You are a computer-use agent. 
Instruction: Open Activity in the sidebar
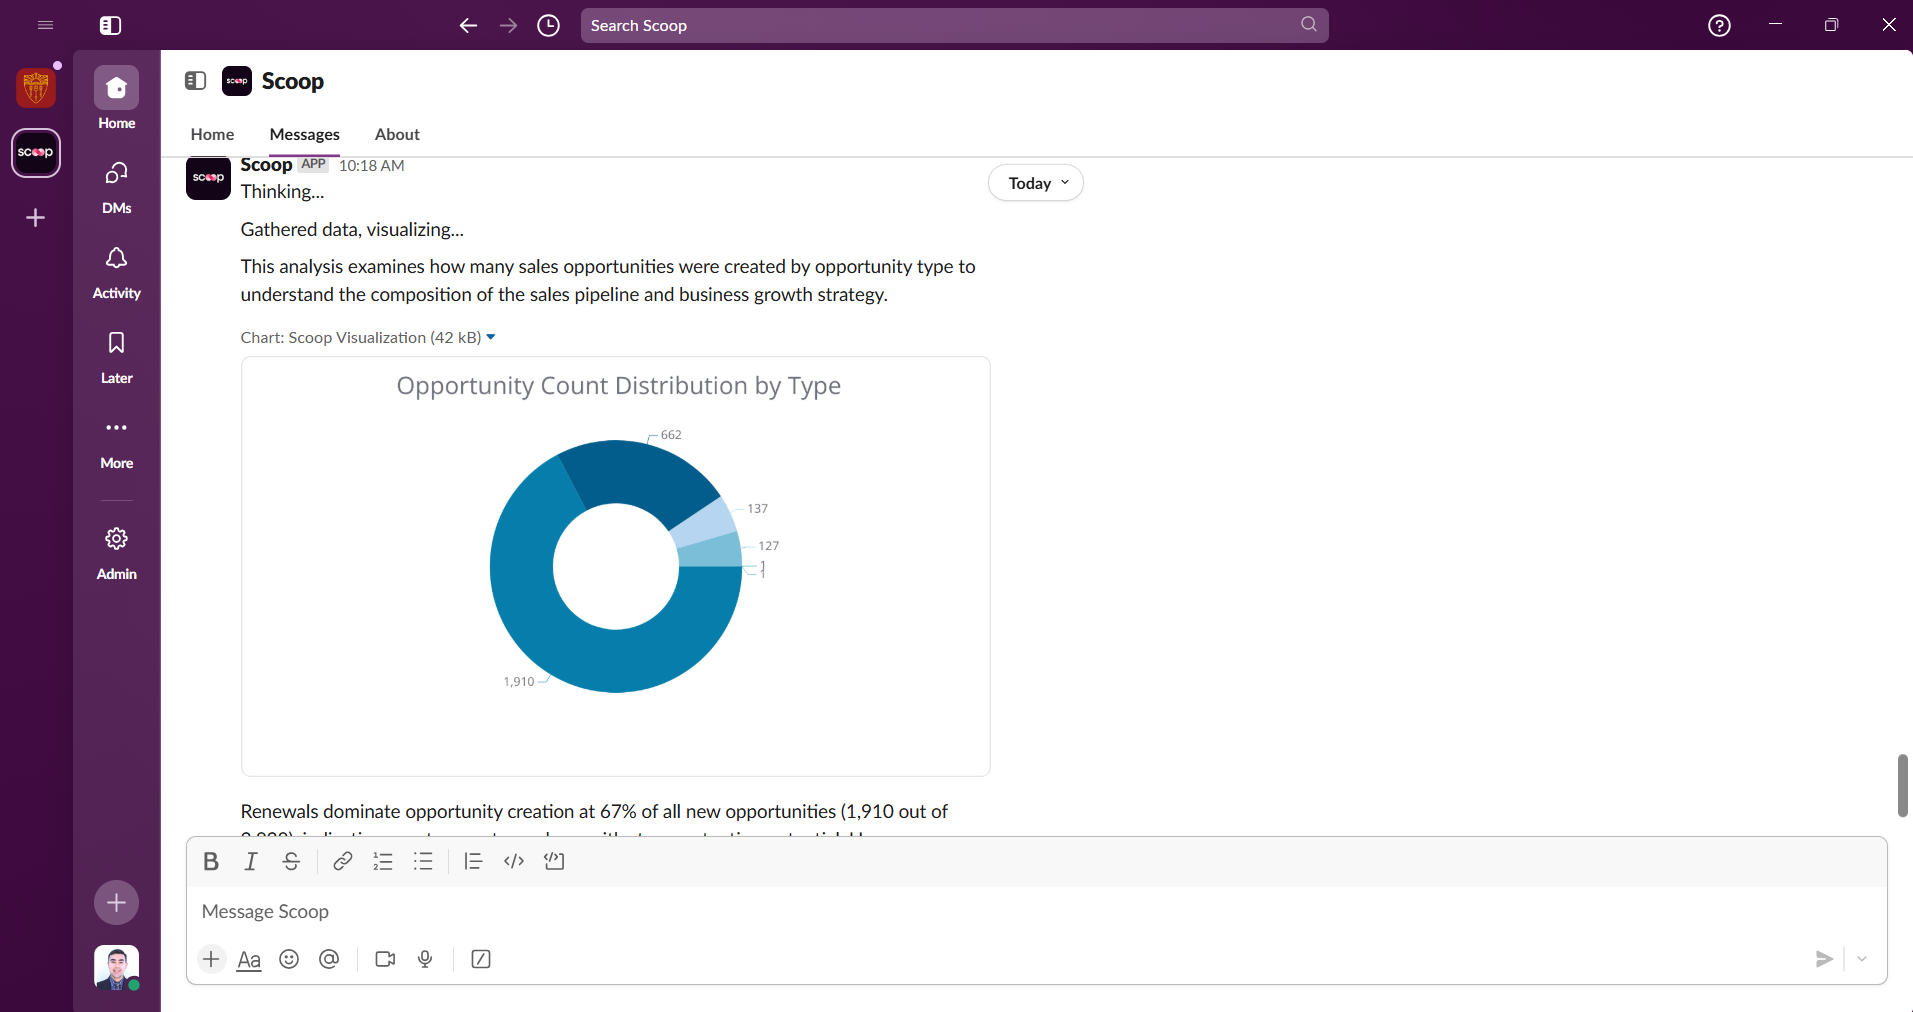tap(117, 273)
